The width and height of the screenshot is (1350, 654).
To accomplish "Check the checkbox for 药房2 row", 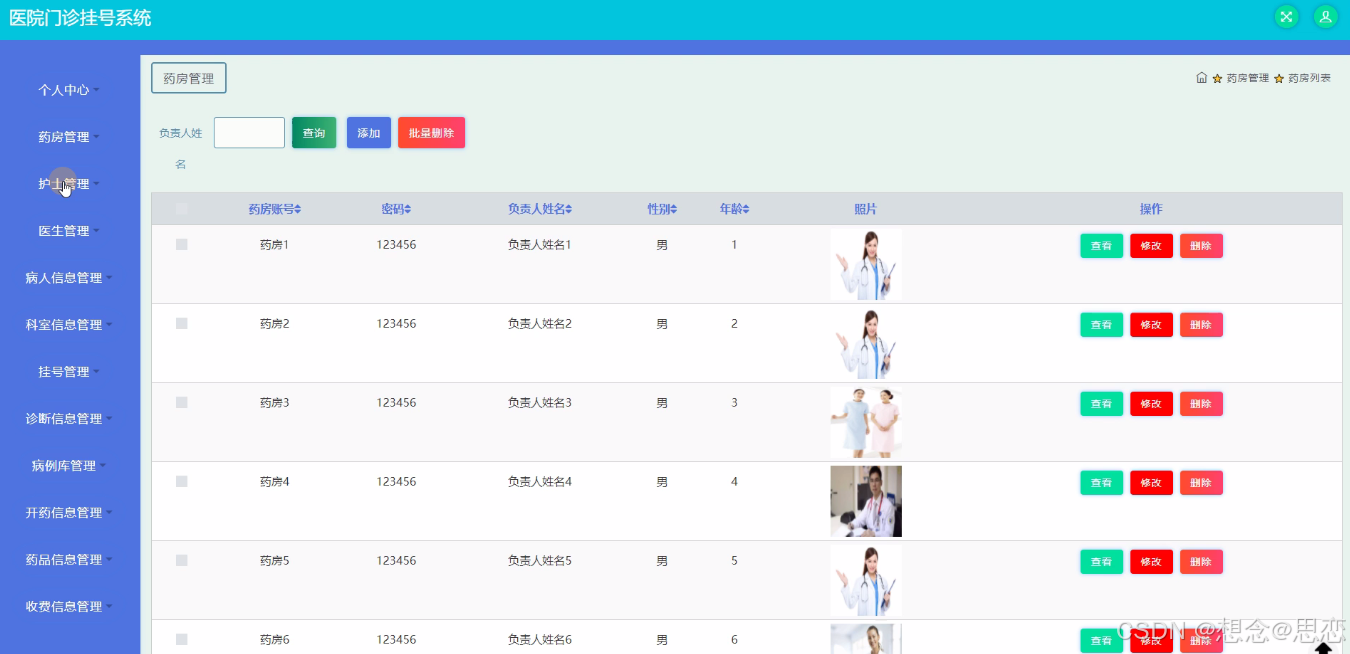I will pos(181,323).
